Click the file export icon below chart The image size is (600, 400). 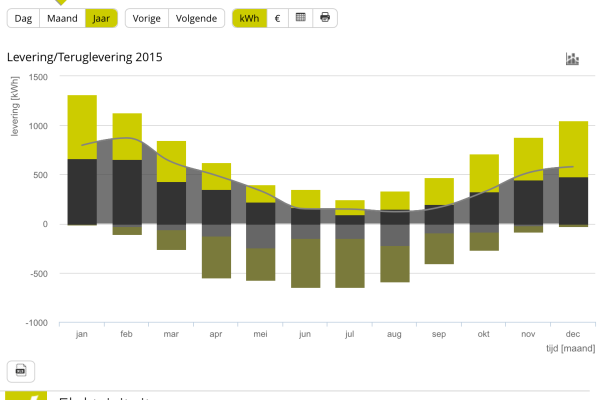pos(20,372)
